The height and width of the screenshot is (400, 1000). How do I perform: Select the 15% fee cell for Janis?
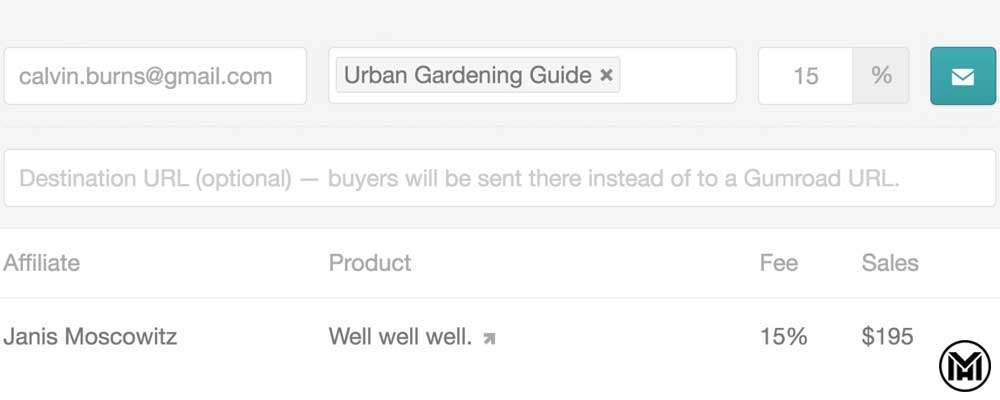[x=783, y=337]
